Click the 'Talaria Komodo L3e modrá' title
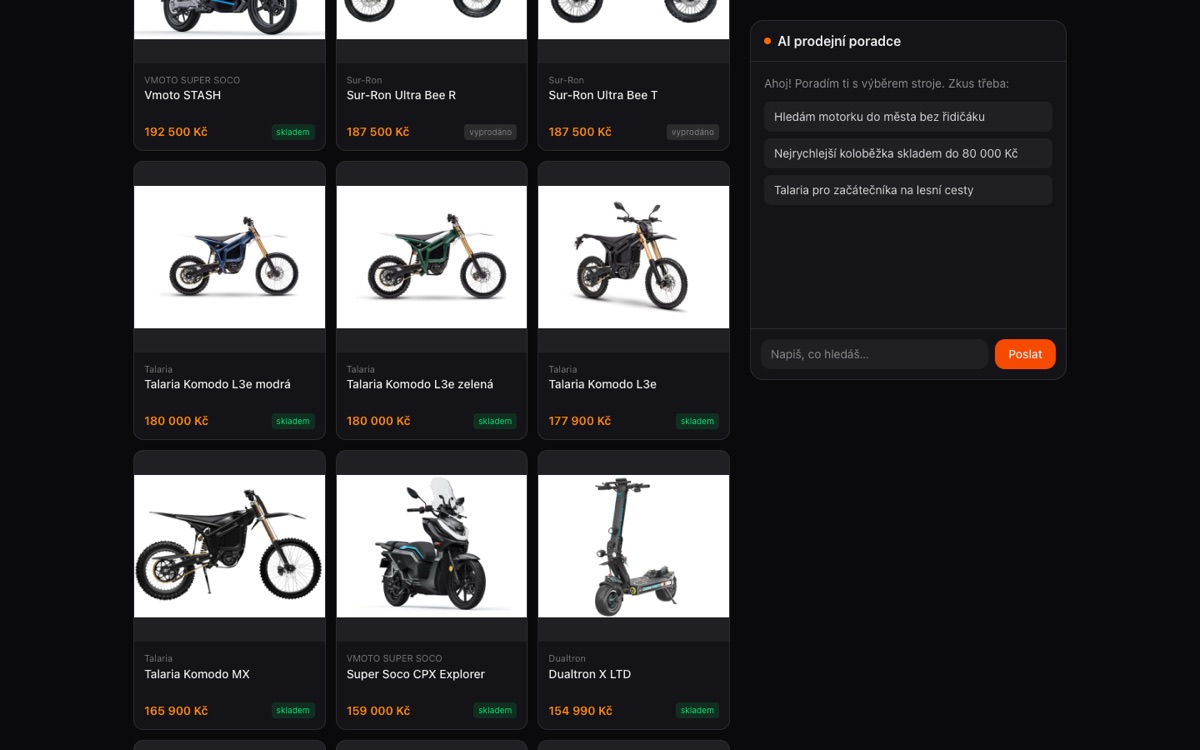1200x750 pixels. [x=217, y=384]
